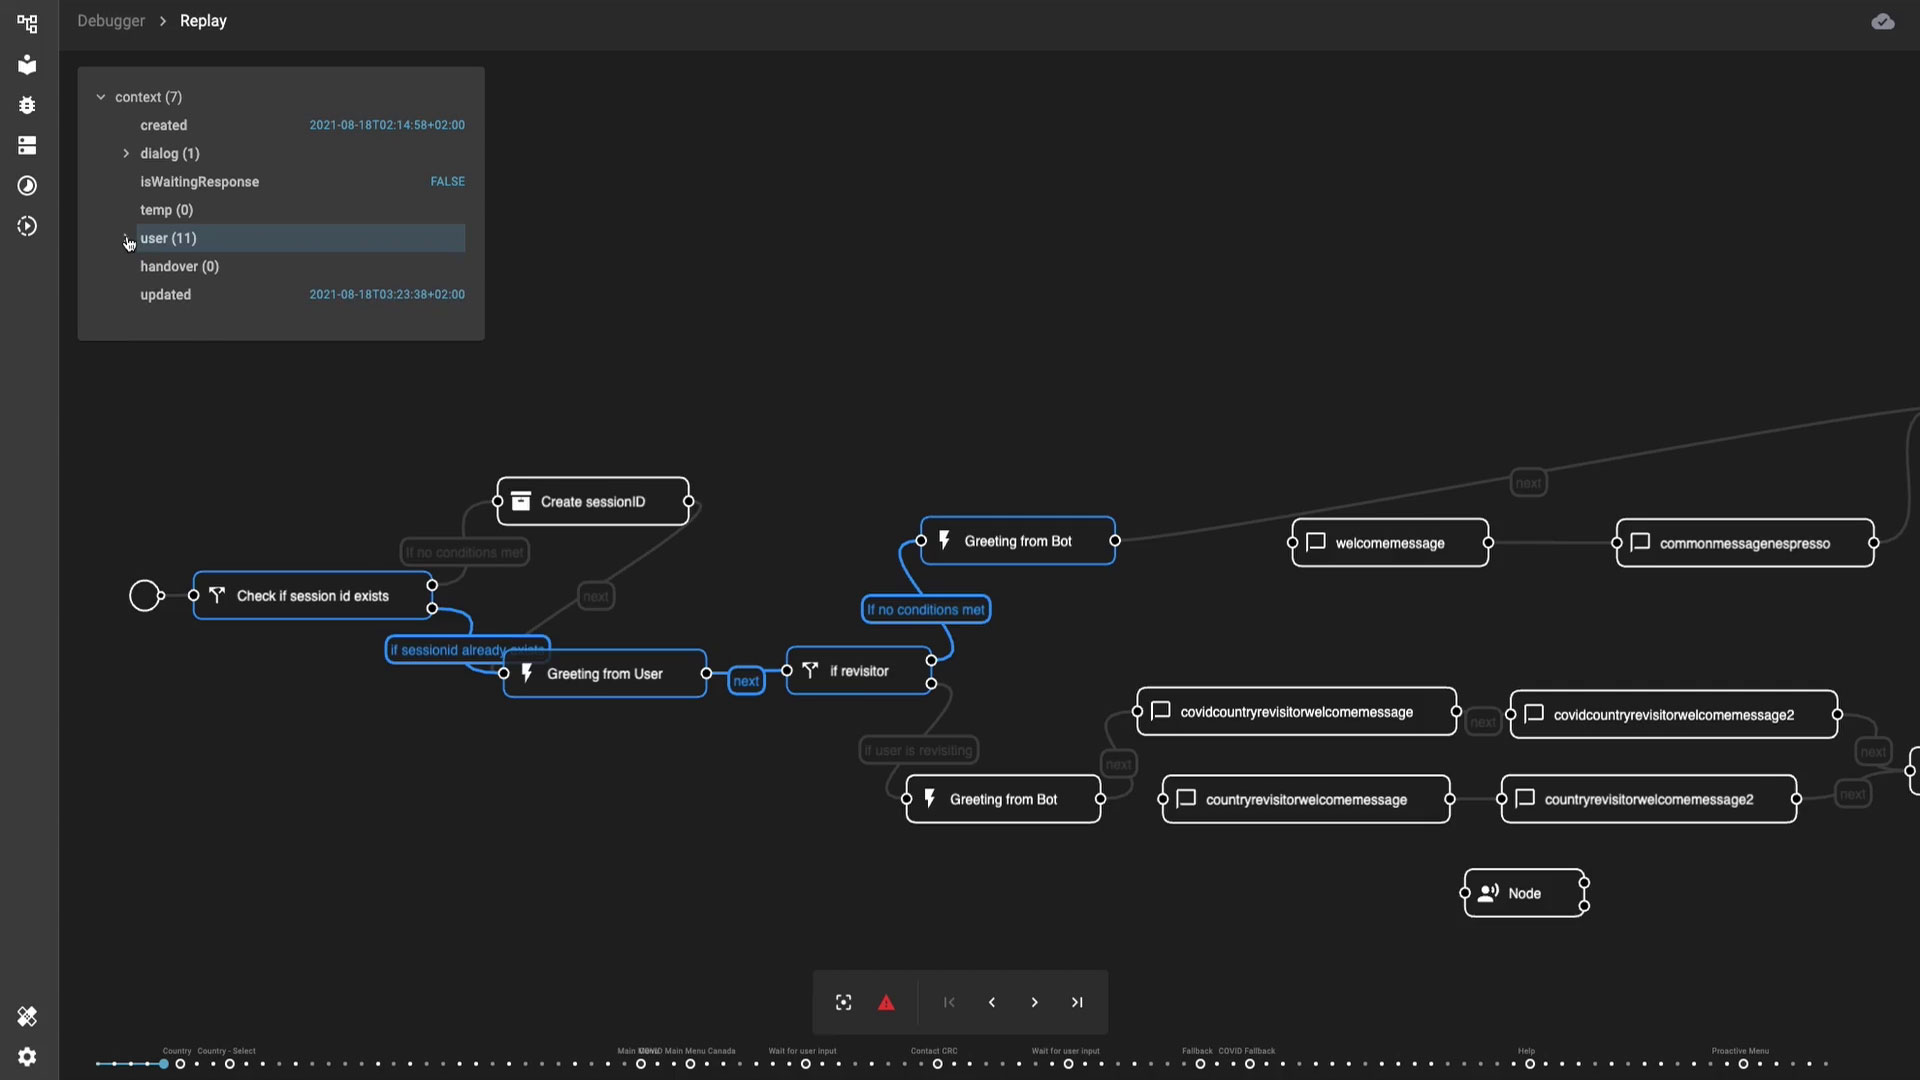Open the replay history sidebar icon
The image size is (1920, 1080).
[x=27, y=226]
